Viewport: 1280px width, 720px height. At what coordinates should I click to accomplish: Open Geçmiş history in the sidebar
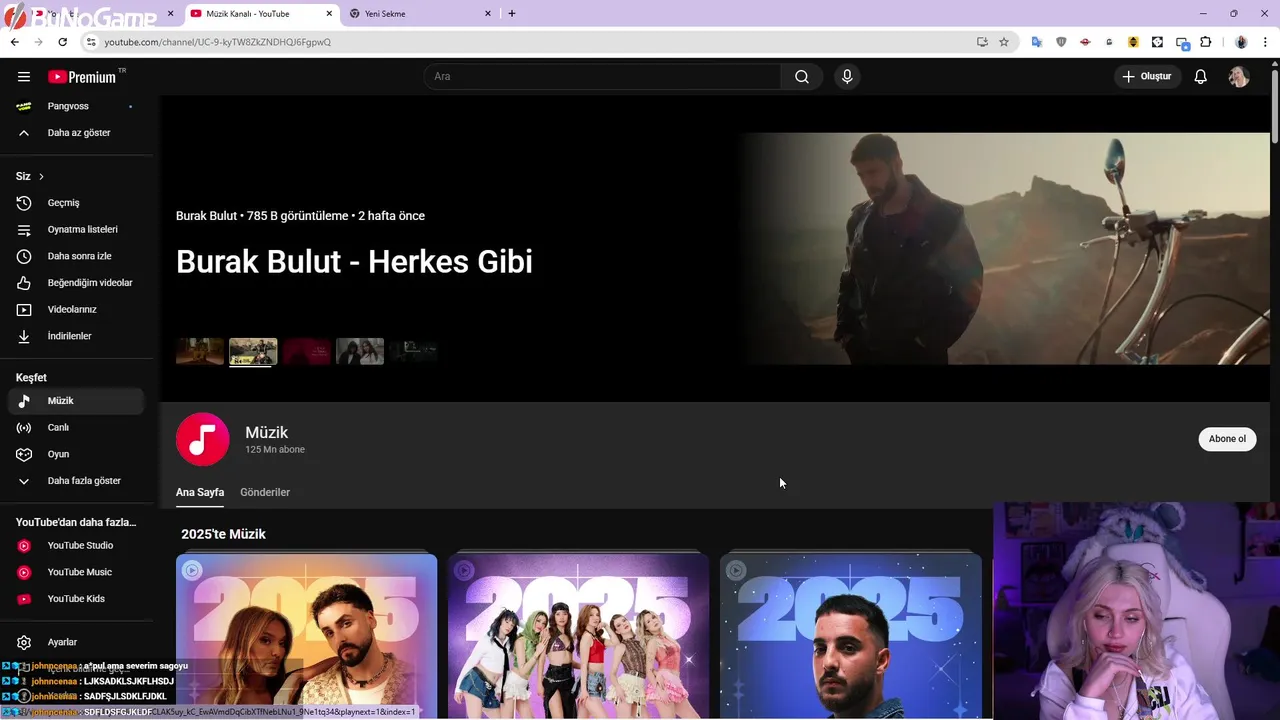coord(76,203)
